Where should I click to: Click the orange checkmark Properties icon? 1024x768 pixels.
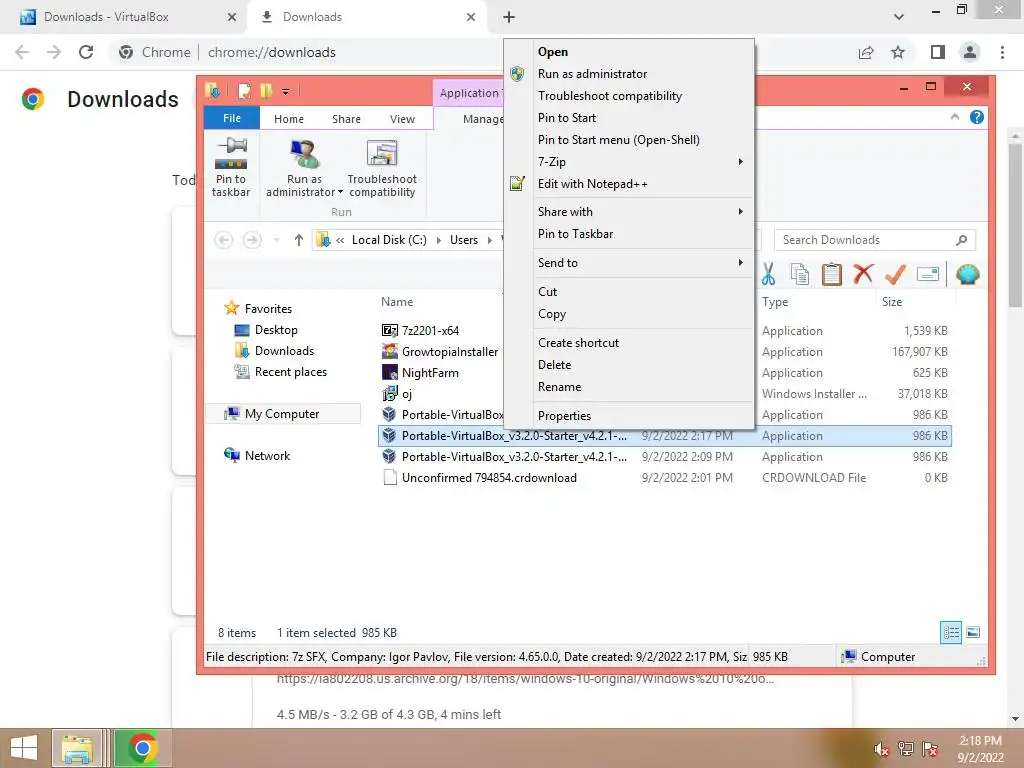pyautogui.click(x=895, y=274)
